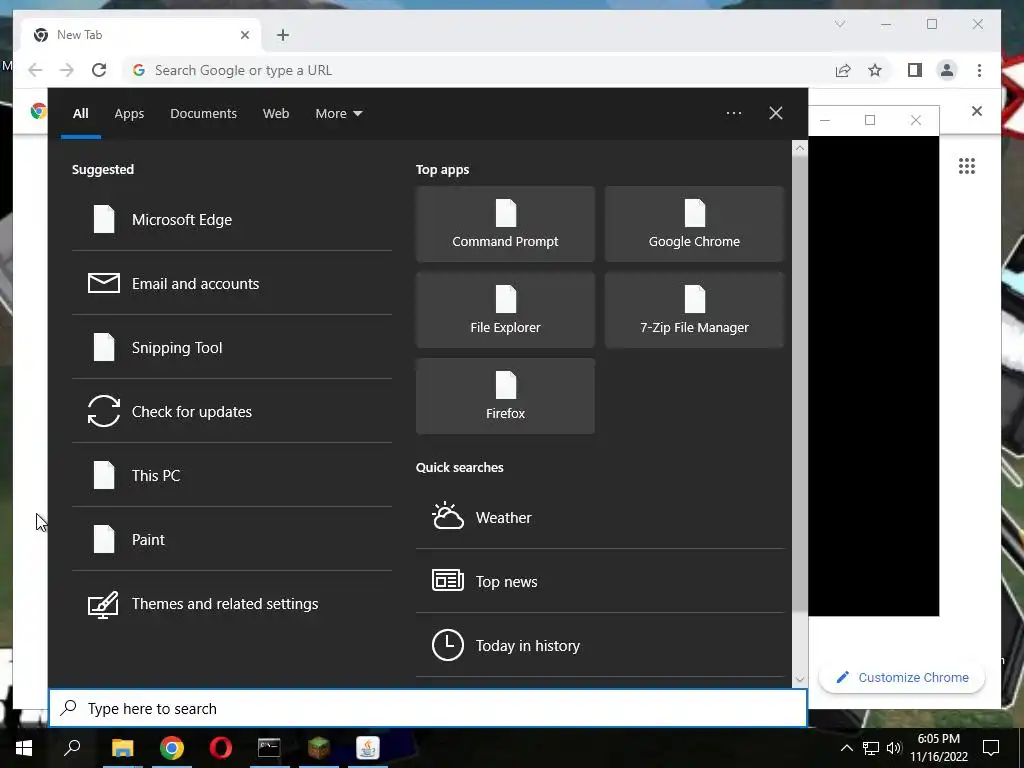Bookmark this tab with star icon
This screenshot has height=768, width=1024.
[x=875, y=70]
